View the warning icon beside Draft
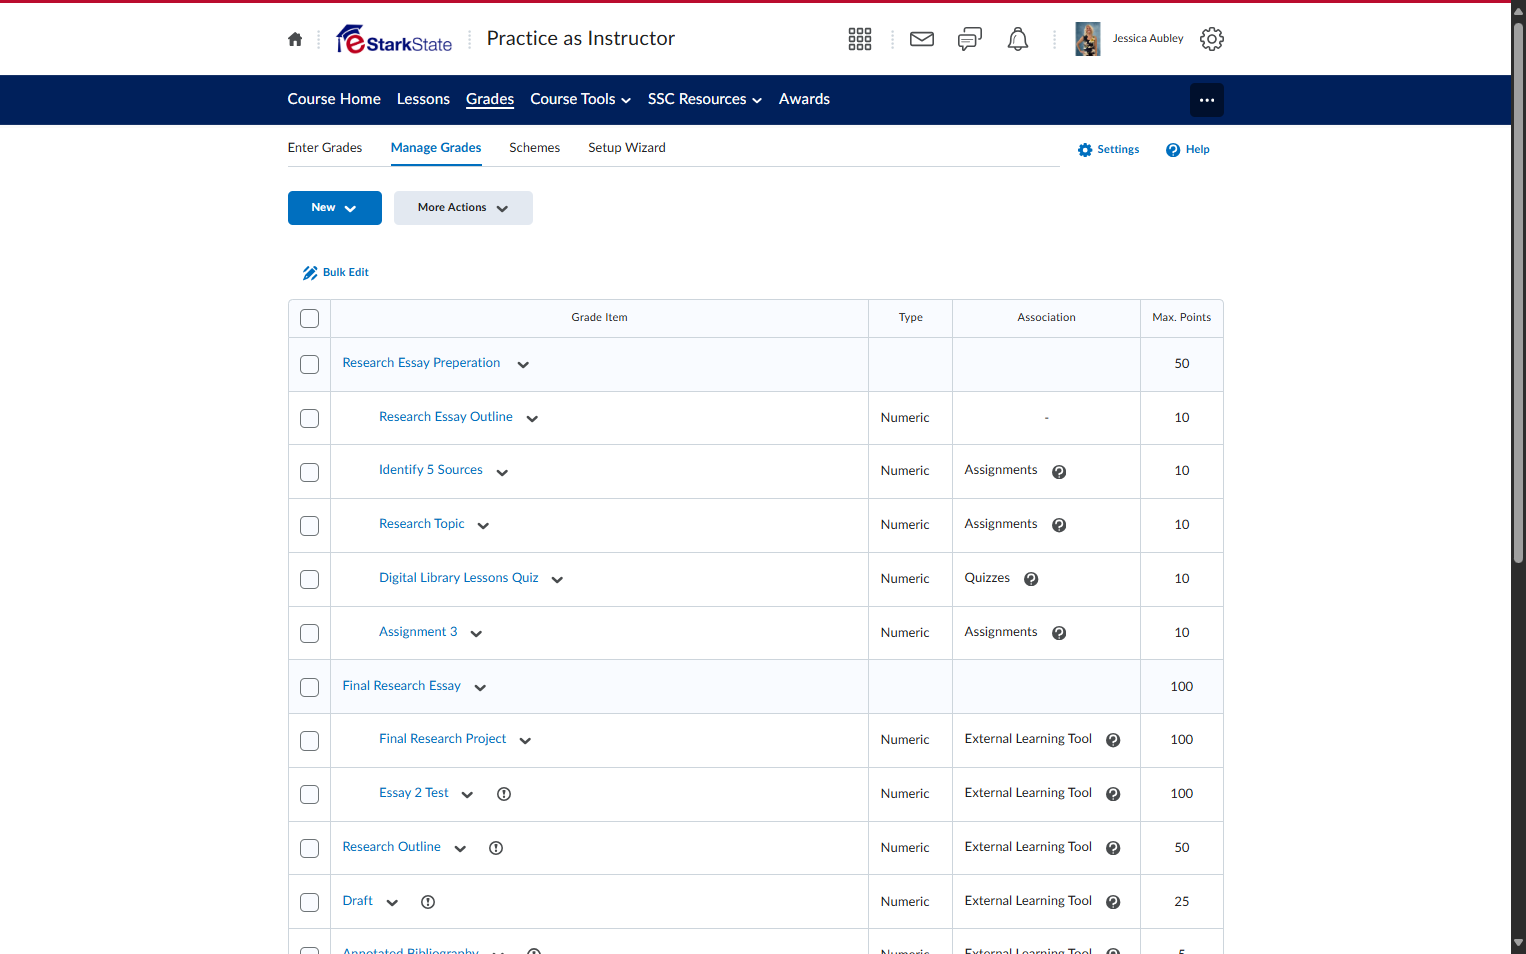 (x=428, y=902)
